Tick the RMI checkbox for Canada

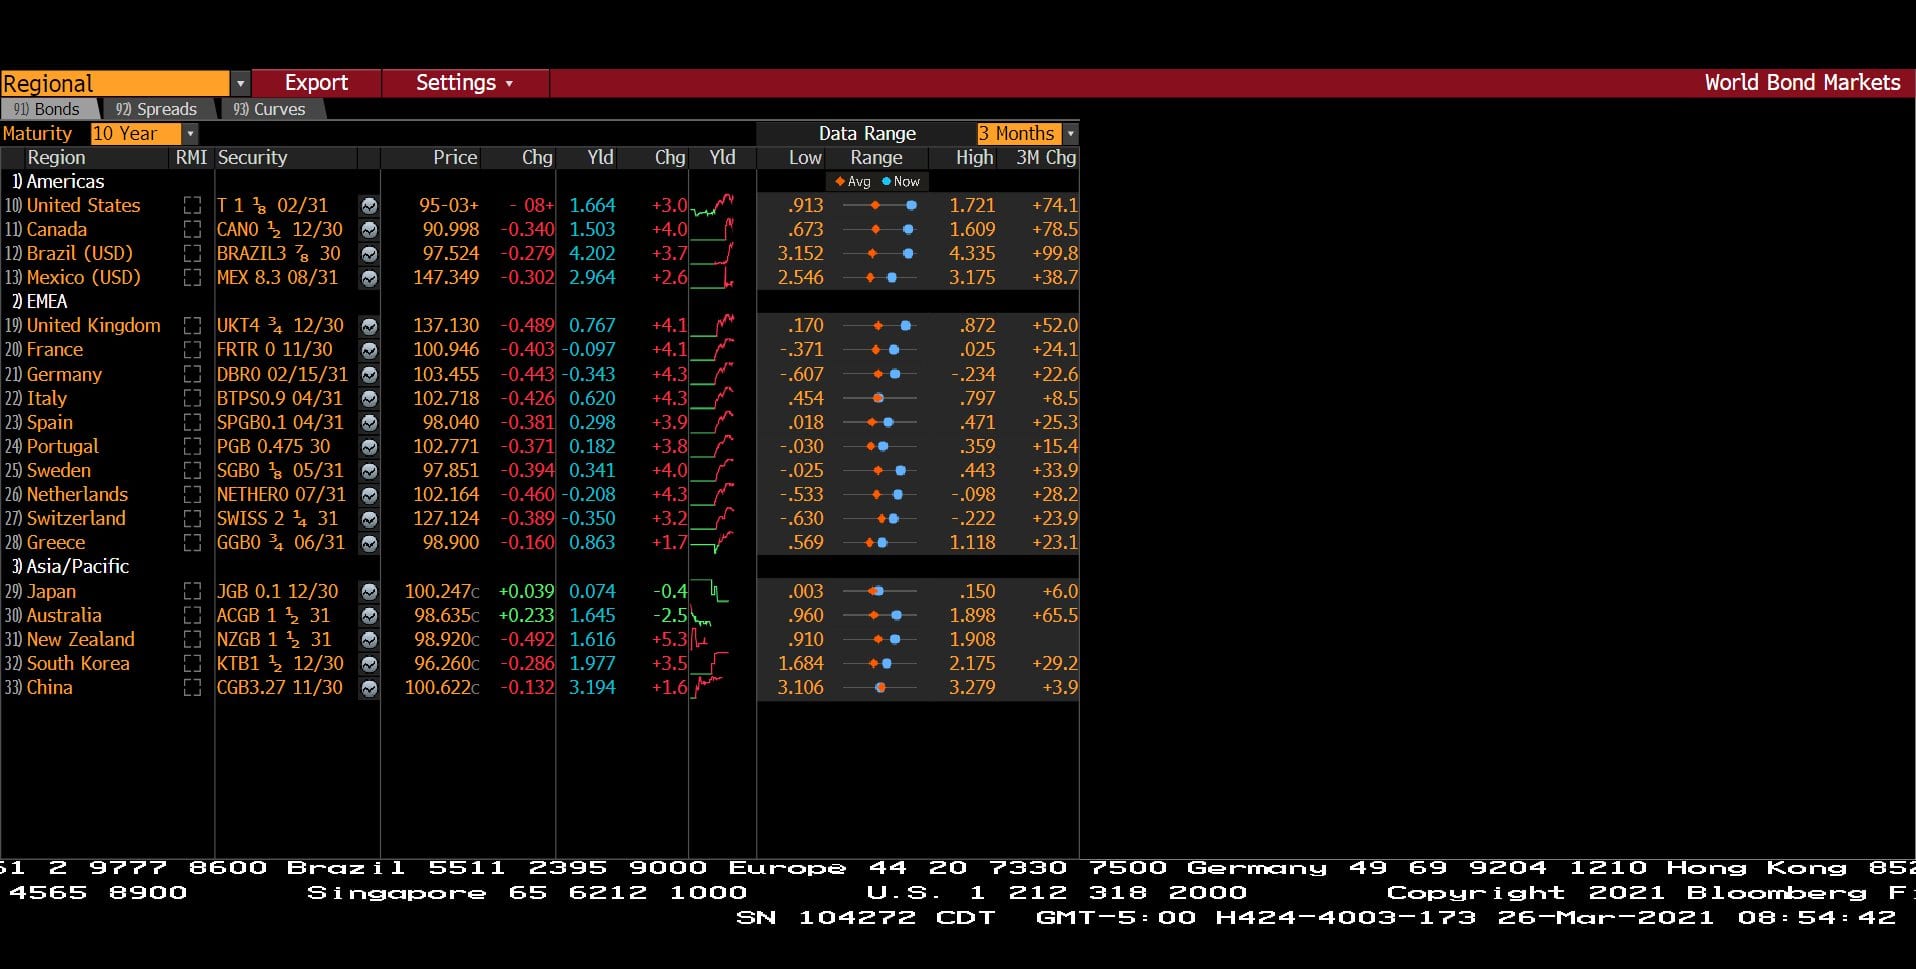point(192,229)
